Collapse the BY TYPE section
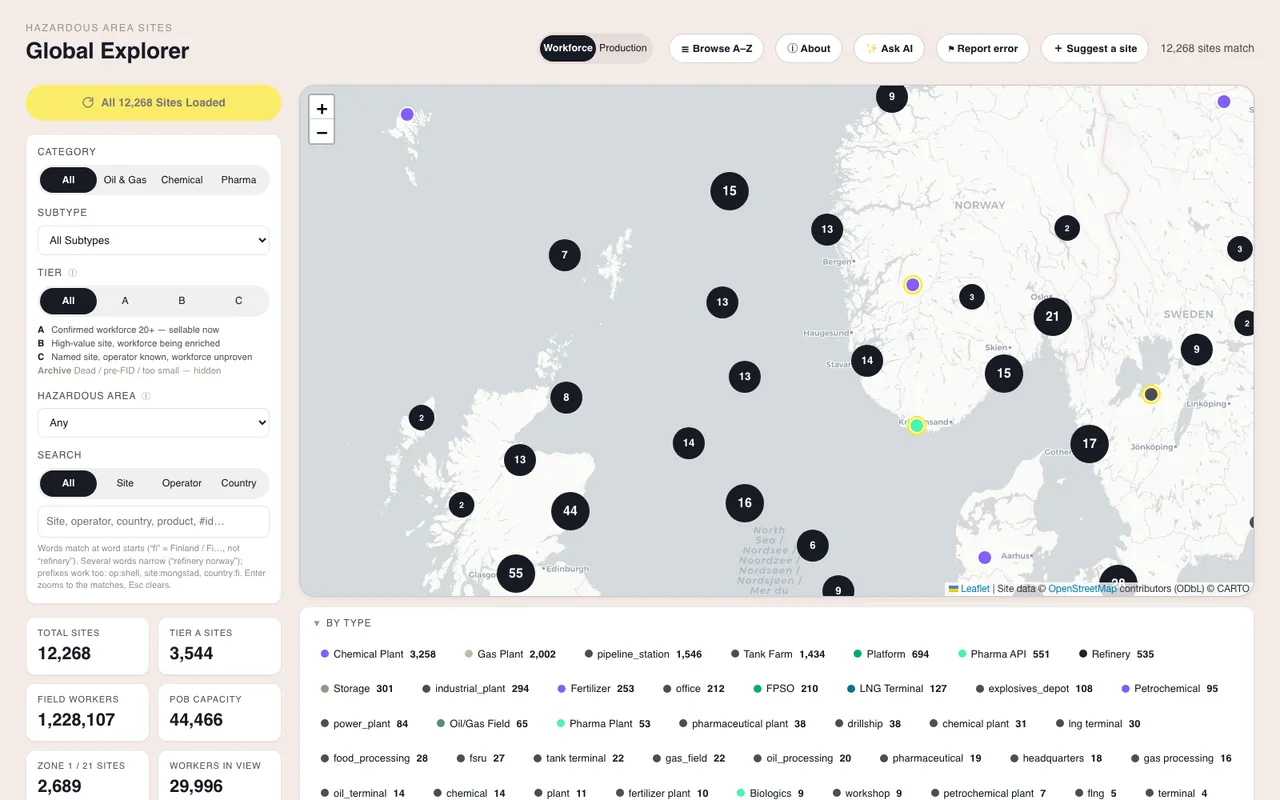 342,623
